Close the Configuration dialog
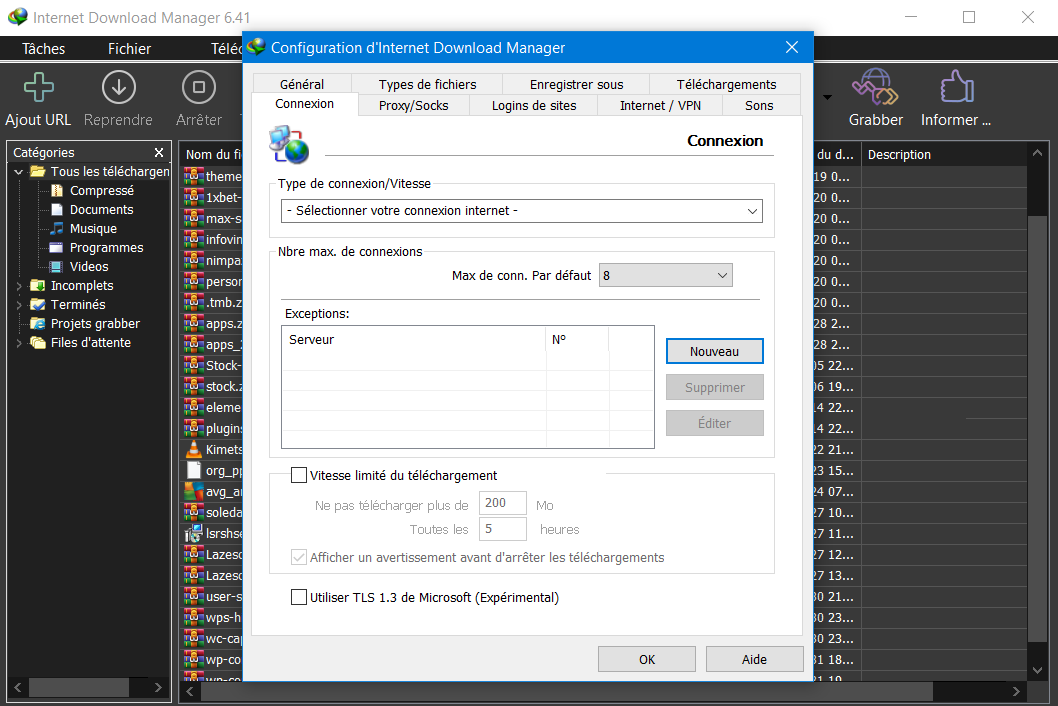The image size is (1058, 706). [x=791, y=47]
